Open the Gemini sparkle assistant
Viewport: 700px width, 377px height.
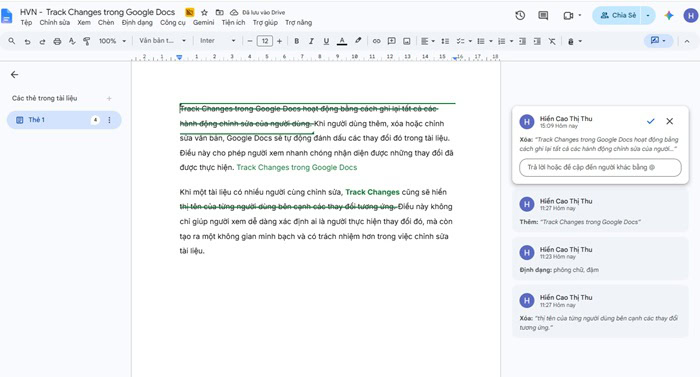pyautogui.click(x=669, y=16)
